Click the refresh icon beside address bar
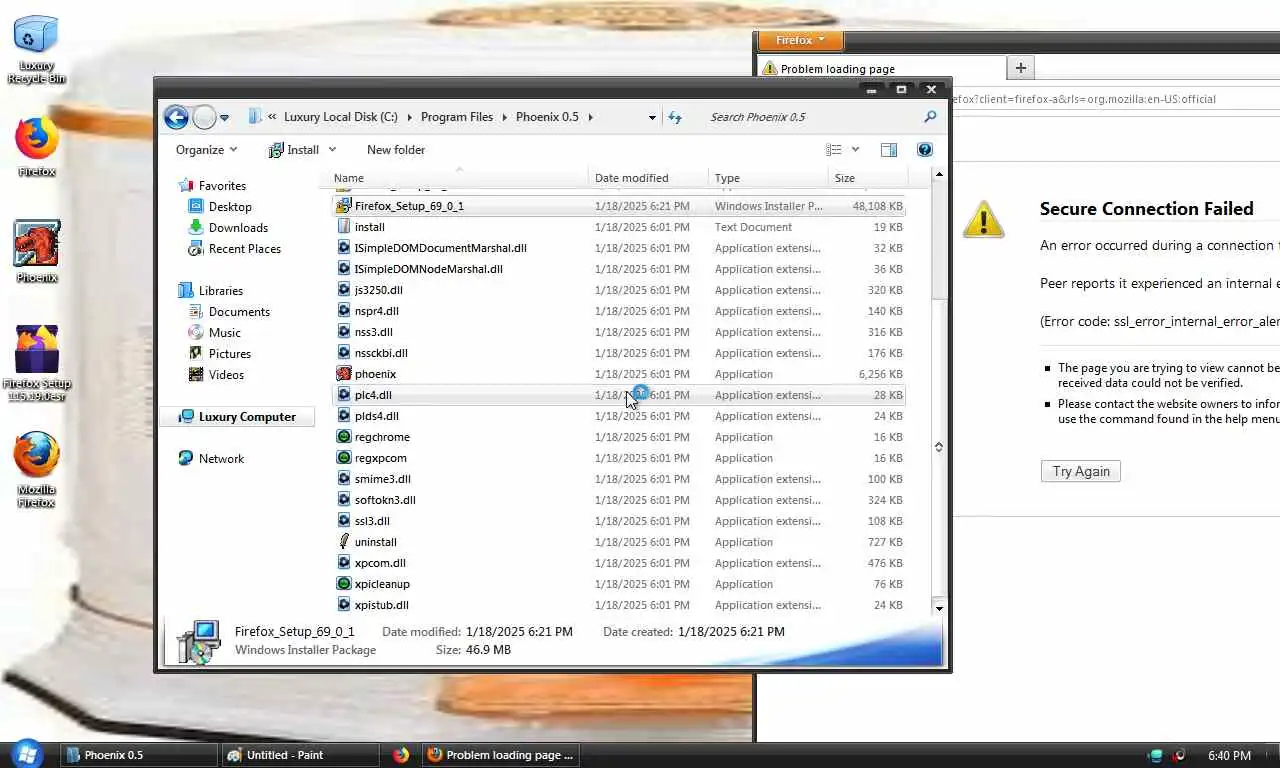The height and width of the screenshot is (768, 1280). [675, 117]
